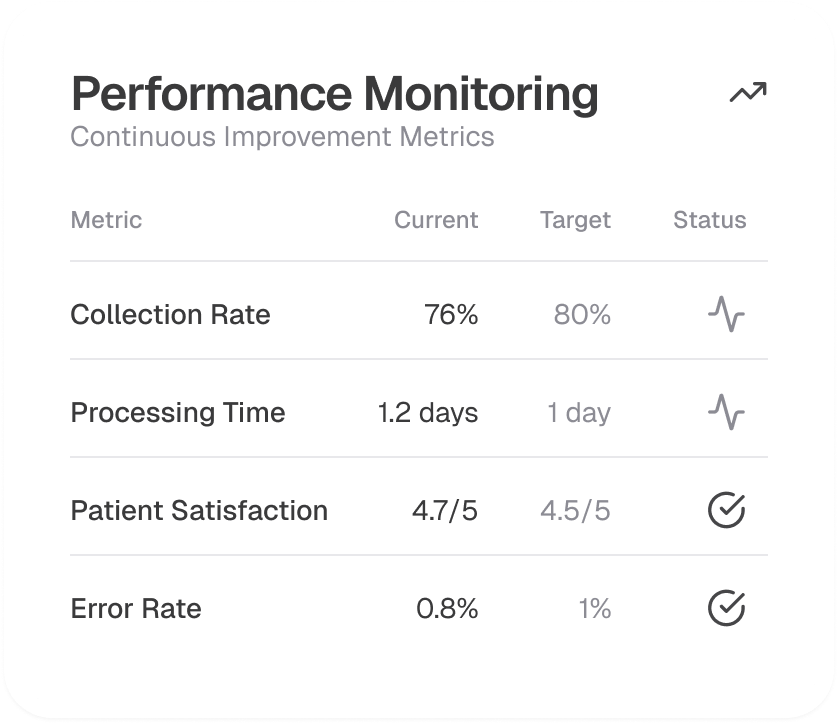This screenshot has height=724, width=838.
Task: Click Error Rate check-circle status icon
Action: pos(726,608)
